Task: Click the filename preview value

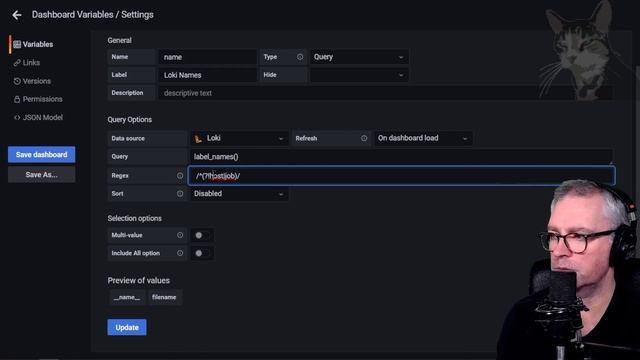Action: pyautogui.click(x=164, y=297)
